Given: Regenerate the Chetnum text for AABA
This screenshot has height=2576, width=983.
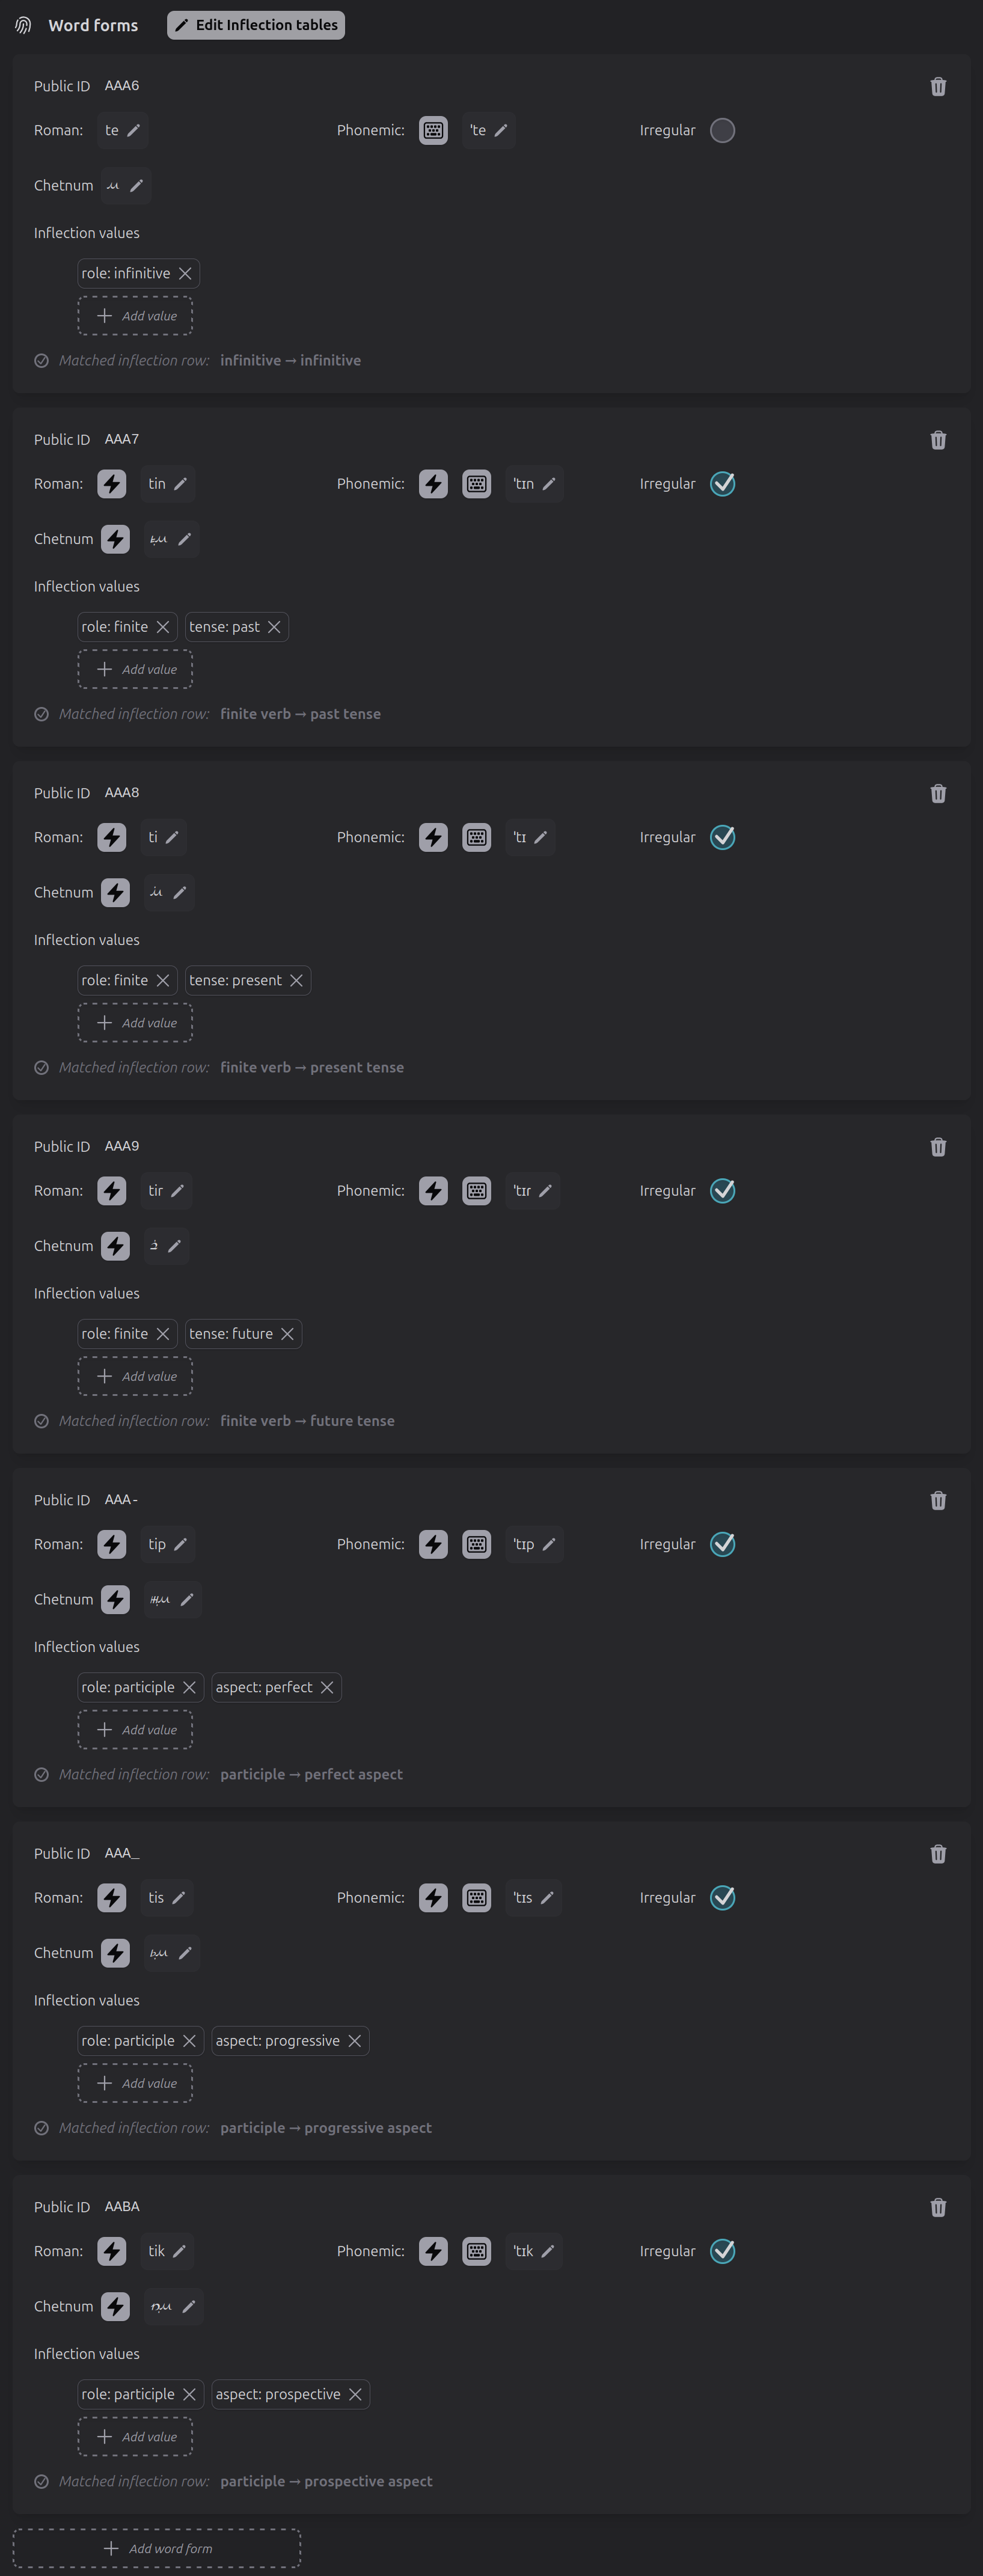Looking at the screenshot, I should (x=115, y=2307).
